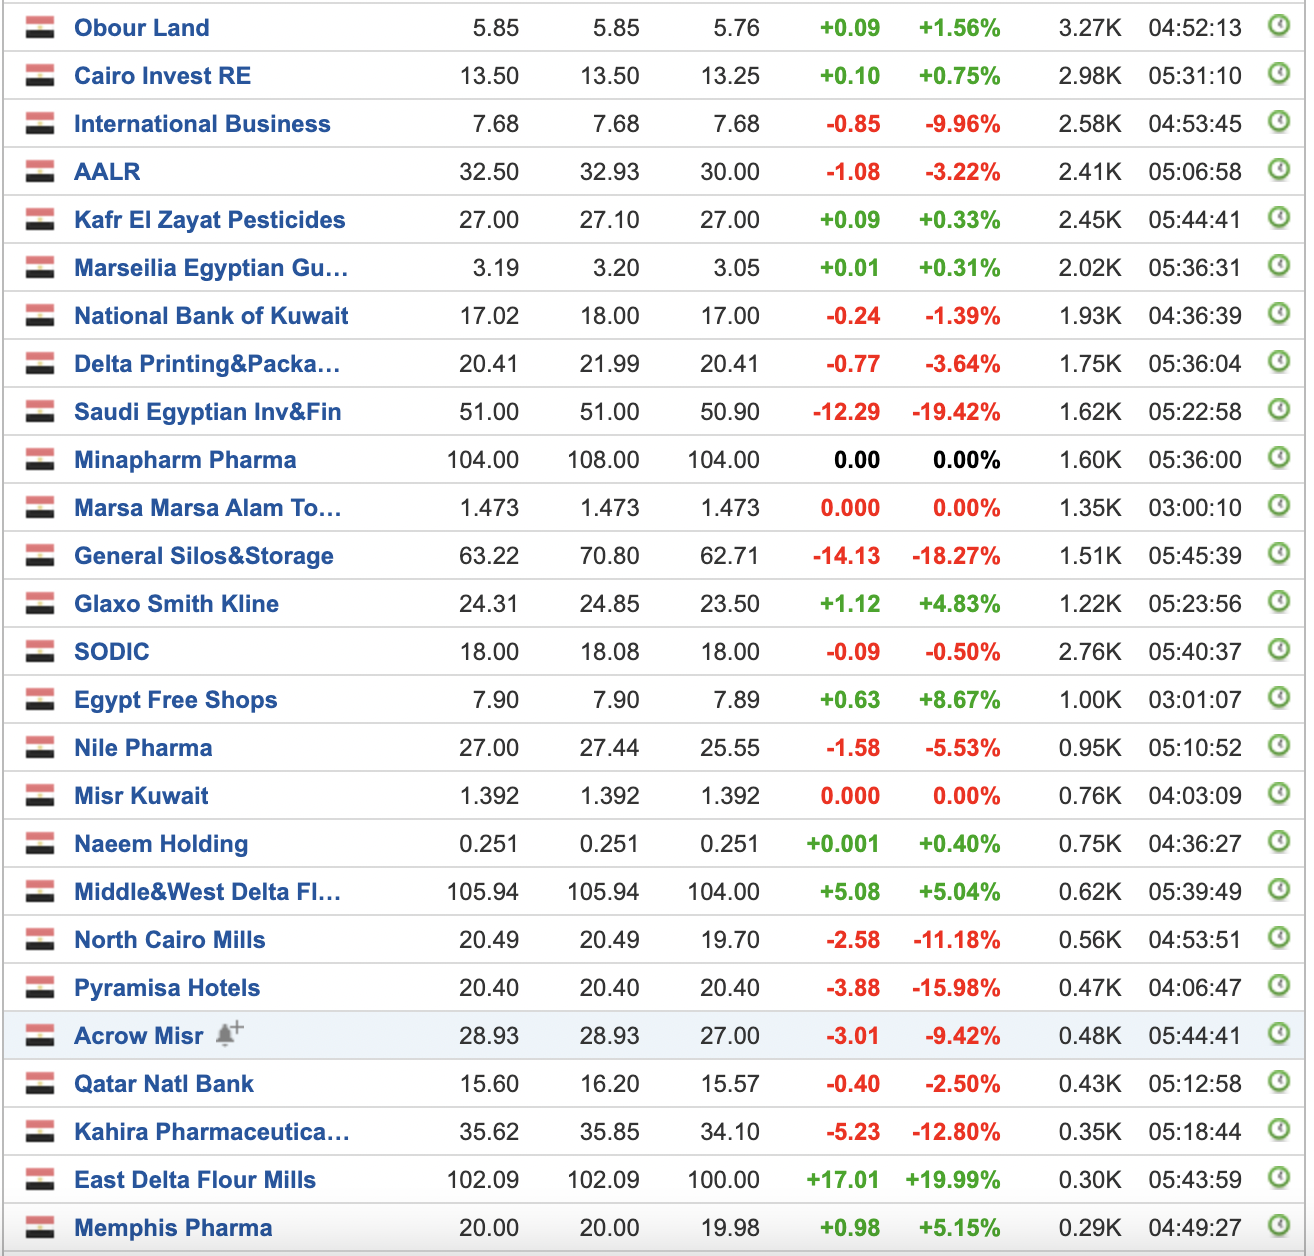The image size is (1314, 1256).
Task: Click clock icon in Kafr El Zayat Pesticides row
Action: click(x=1279, y=217)
